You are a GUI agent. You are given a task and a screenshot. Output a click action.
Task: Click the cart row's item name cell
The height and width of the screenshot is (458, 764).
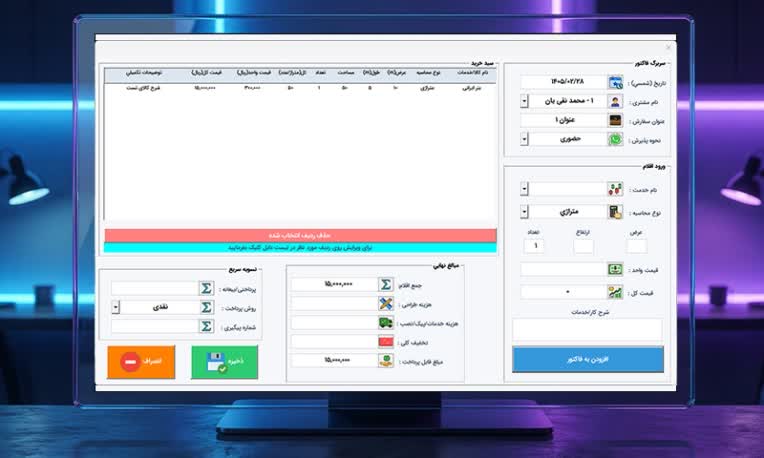pos(472,88)
